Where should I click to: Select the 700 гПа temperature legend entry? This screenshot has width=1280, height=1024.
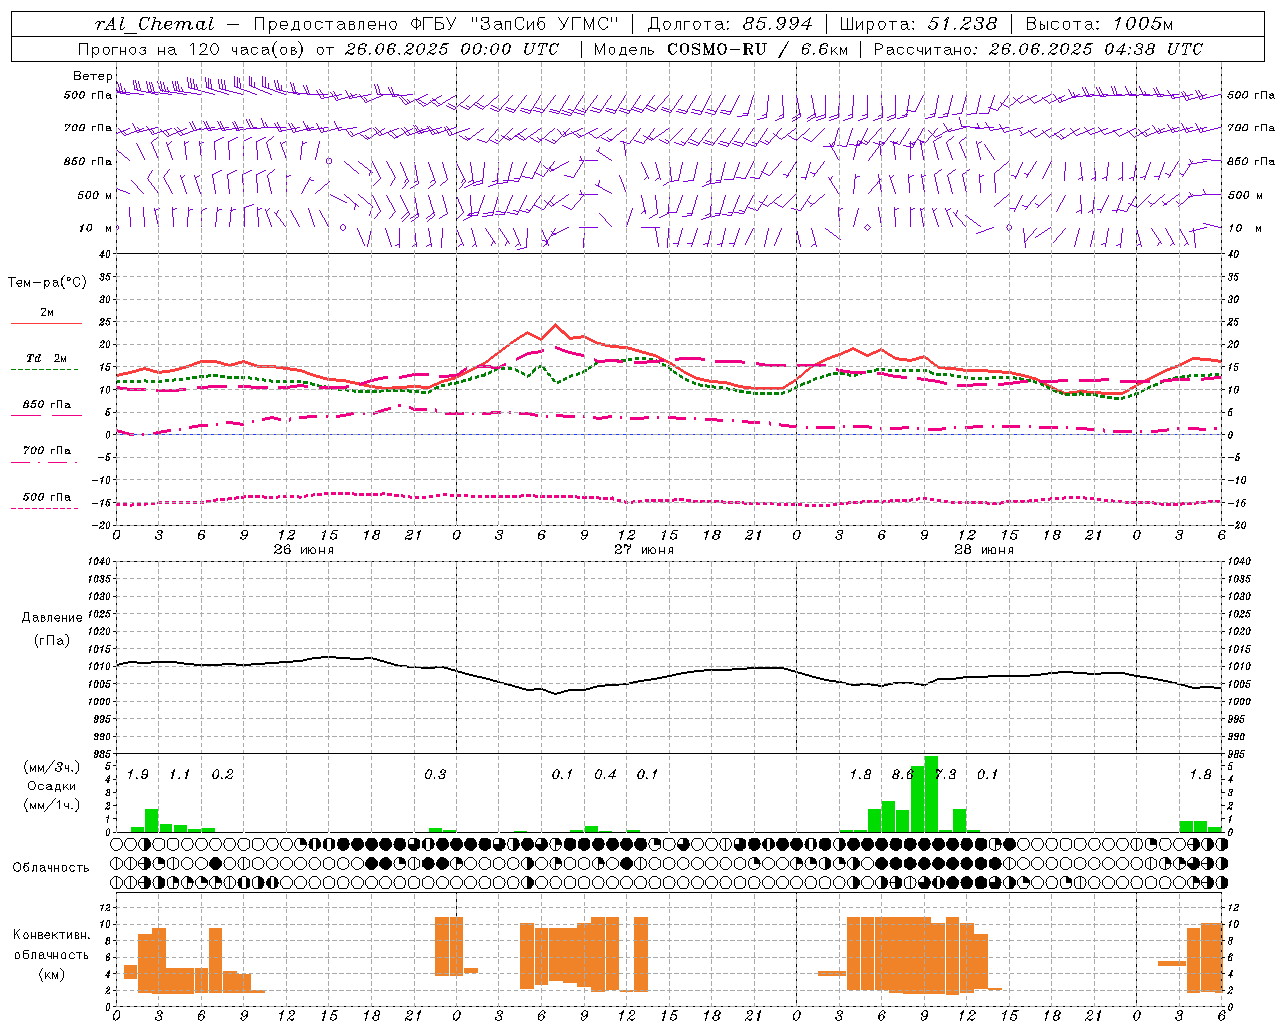[x=46, y=450]
